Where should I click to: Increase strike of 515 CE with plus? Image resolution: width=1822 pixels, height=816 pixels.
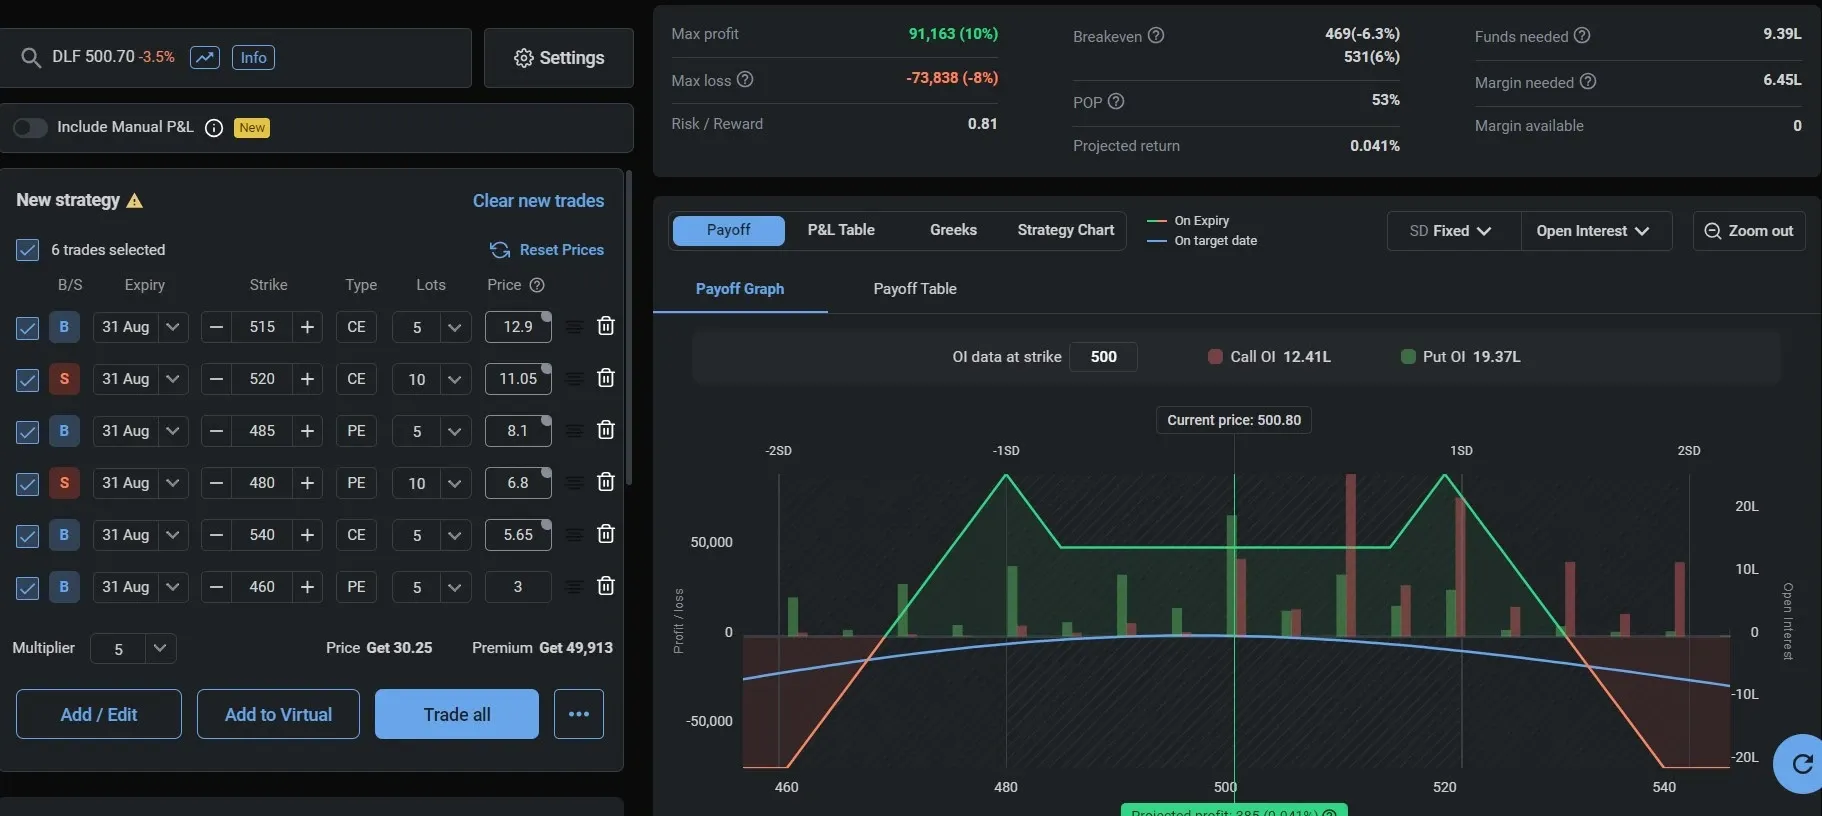tap(308, 327)
